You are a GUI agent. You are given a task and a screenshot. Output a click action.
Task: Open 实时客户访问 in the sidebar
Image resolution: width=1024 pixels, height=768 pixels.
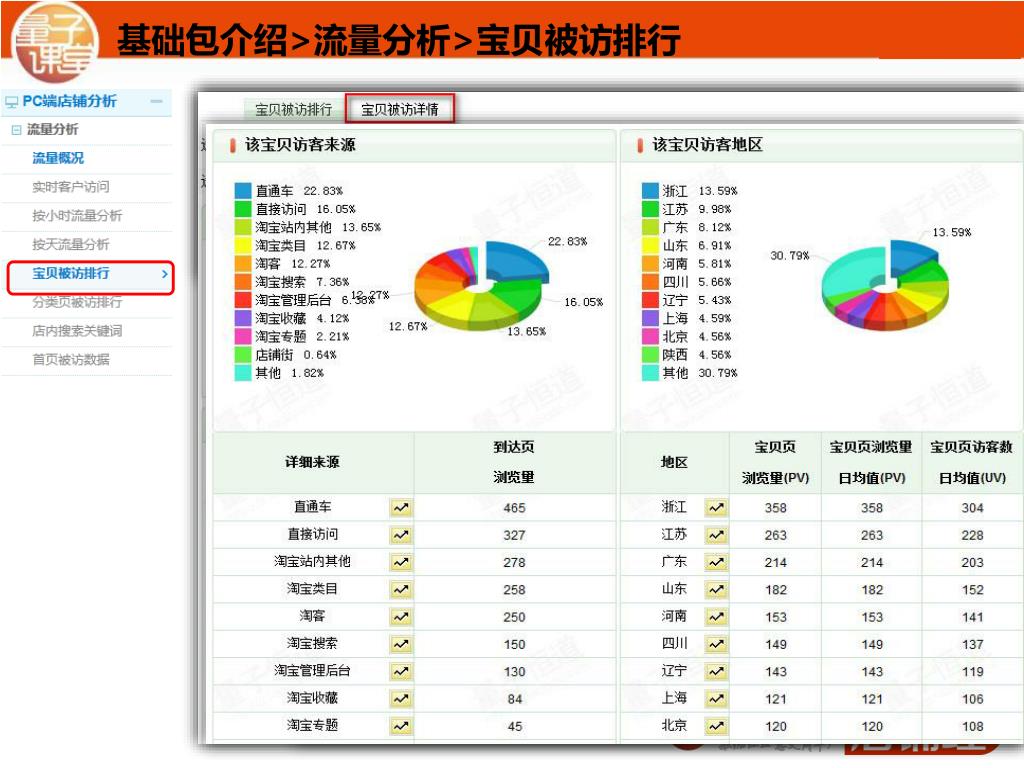point(71,187)
